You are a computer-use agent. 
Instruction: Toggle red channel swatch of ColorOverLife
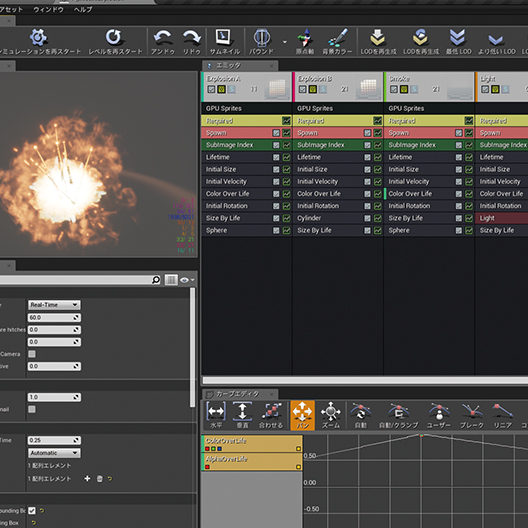click(x=207, y=449)
